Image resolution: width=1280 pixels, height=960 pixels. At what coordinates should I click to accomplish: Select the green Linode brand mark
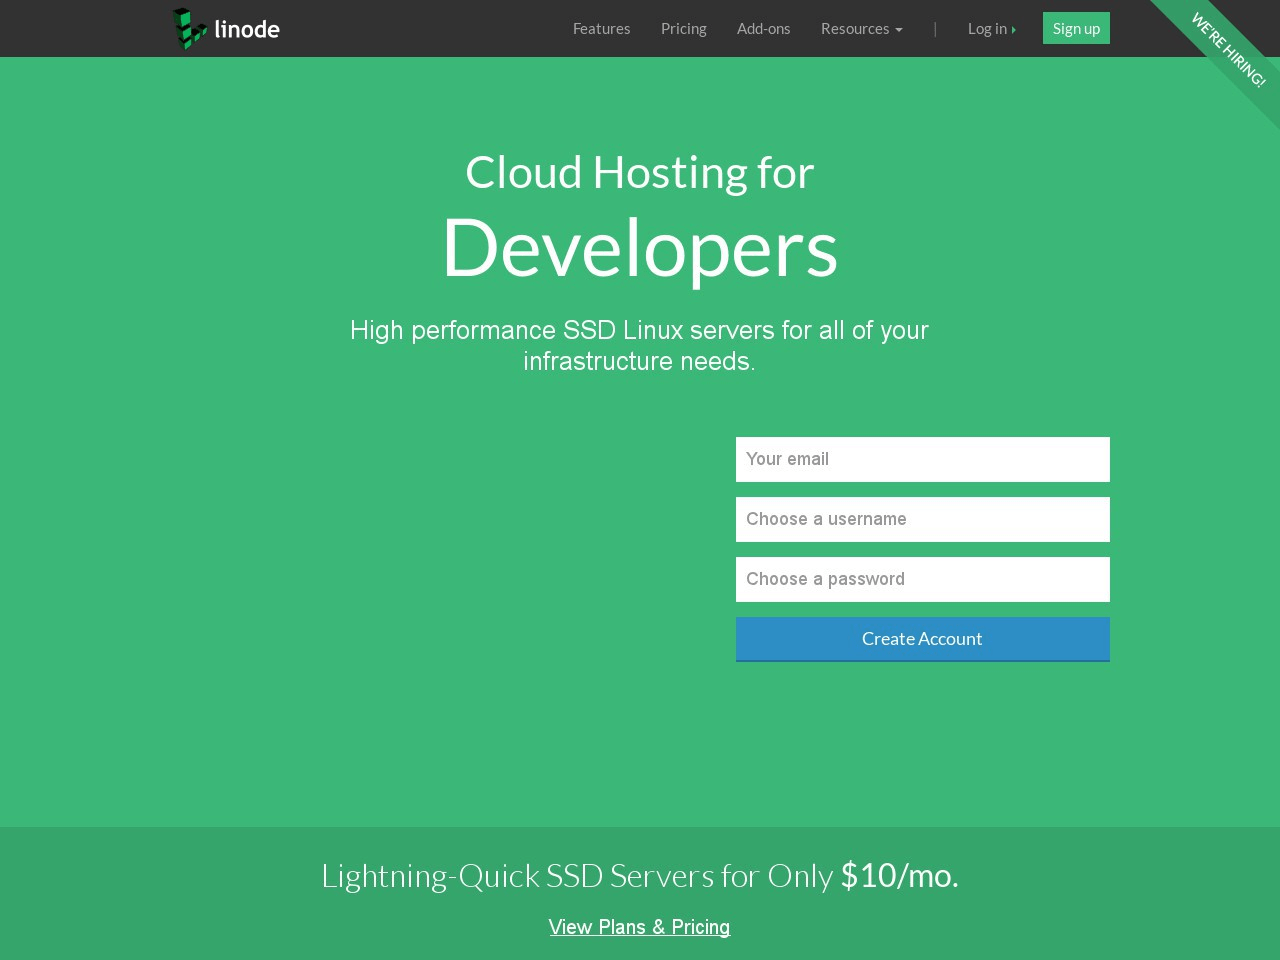[188, 28]
